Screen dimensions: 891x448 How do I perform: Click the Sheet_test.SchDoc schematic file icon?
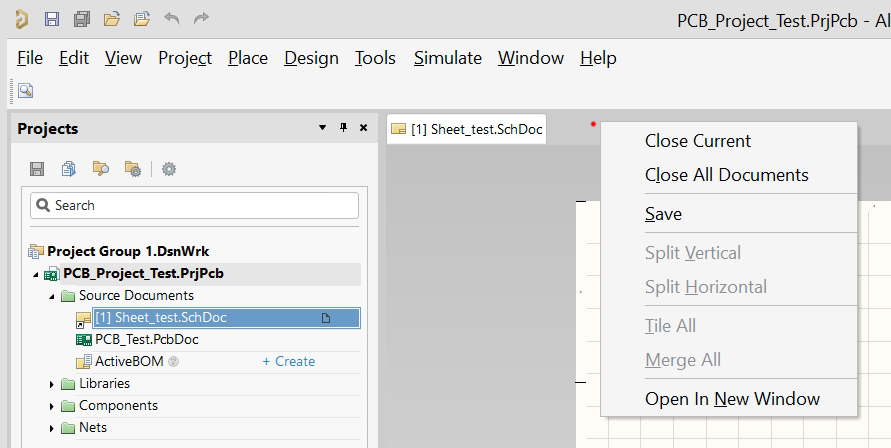click(84, 319)
